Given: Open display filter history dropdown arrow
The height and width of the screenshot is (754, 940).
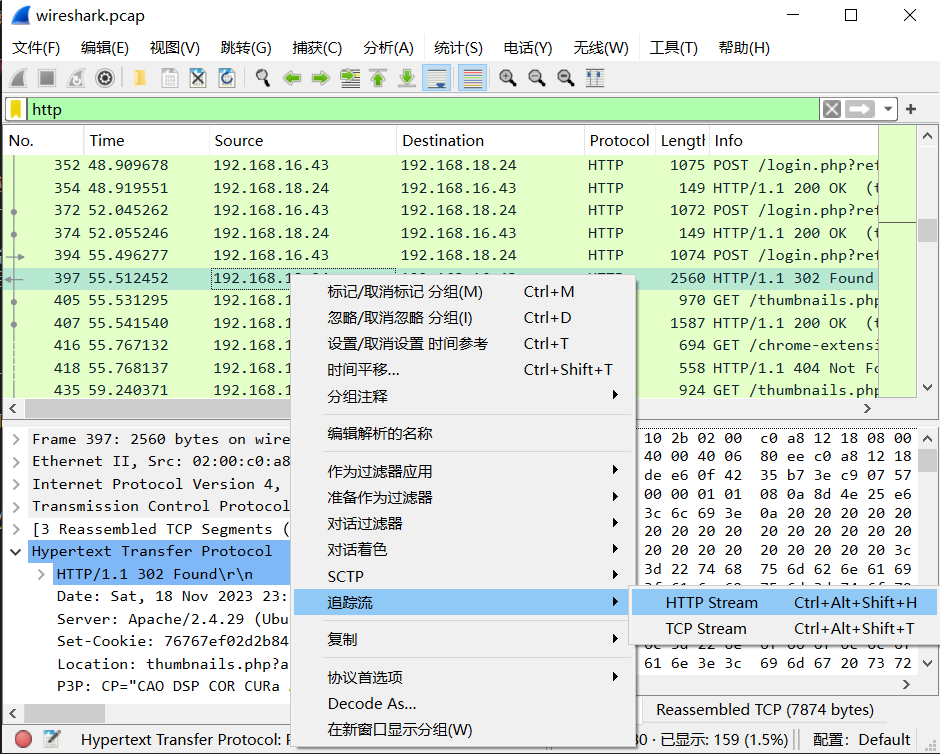Looking at the screenshot, I should click(x=887, y=109).
